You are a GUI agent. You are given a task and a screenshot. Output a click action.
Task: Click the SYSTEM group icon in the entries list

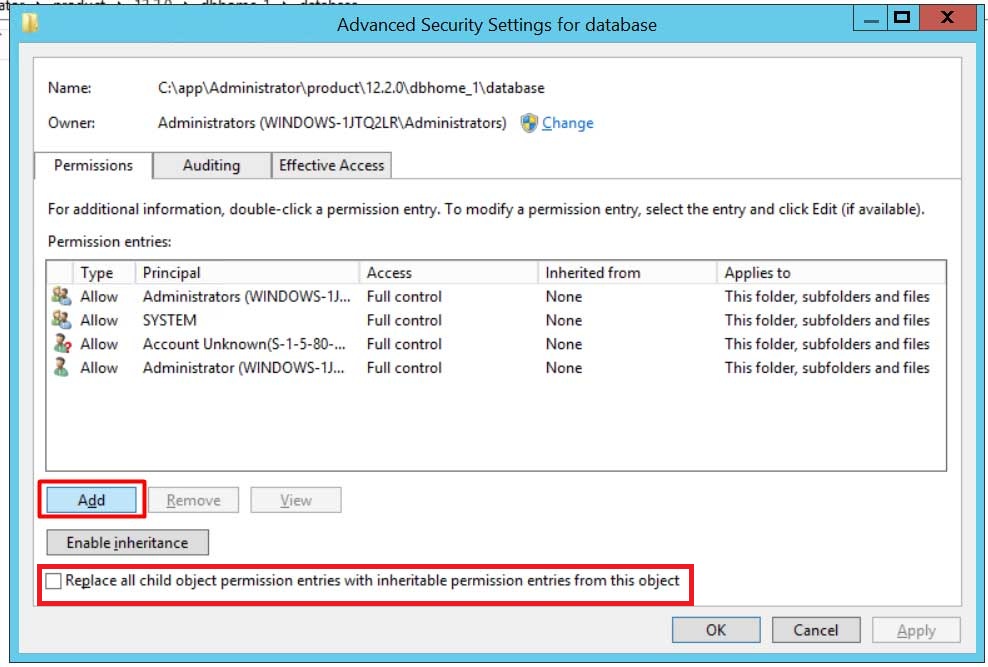click(62, 320)
